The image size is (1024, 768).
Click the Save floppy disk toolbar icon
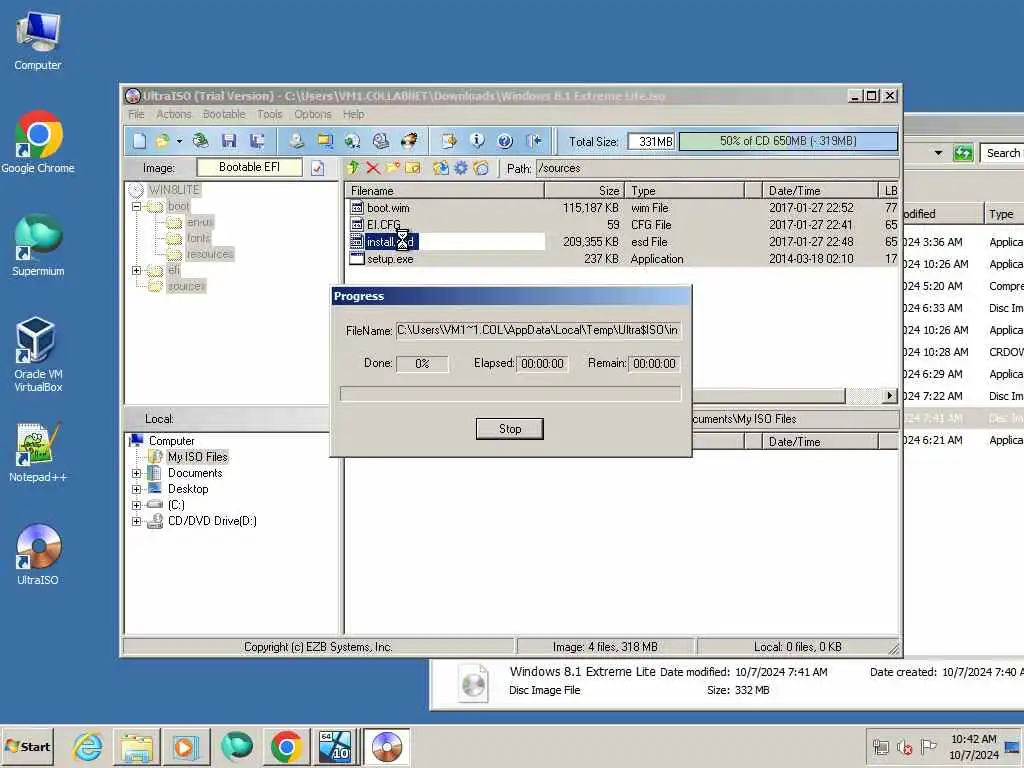[x=229, y=141]
